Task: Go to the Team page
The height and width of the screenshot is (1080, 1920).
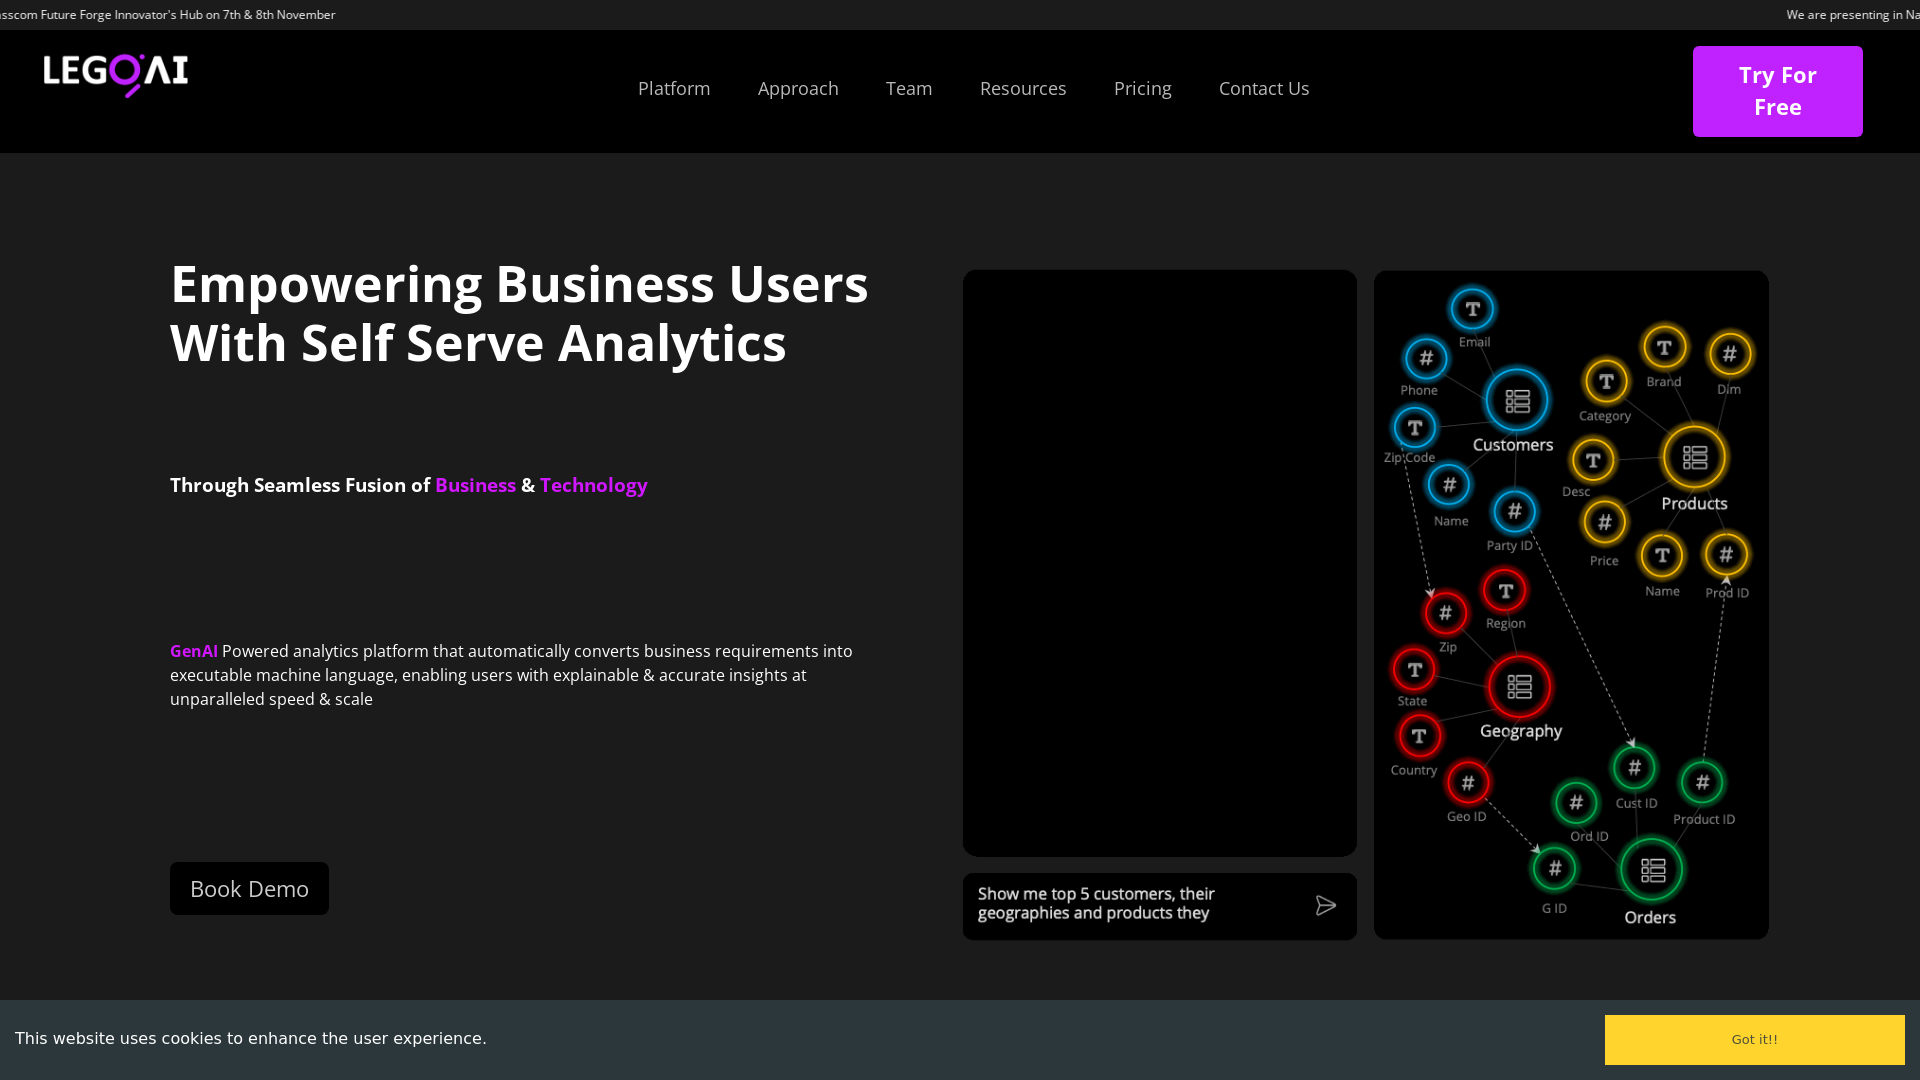Action: click(909, 89)
